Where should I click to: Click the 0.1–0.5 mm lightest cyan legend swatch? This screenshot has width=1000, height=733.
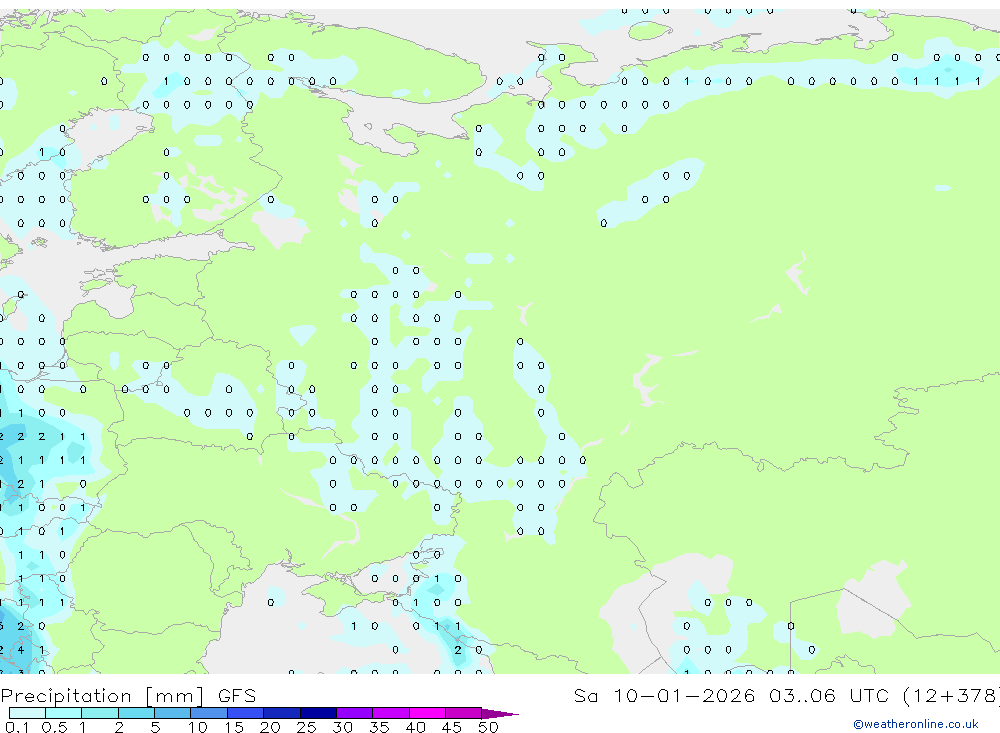[27, 713]
